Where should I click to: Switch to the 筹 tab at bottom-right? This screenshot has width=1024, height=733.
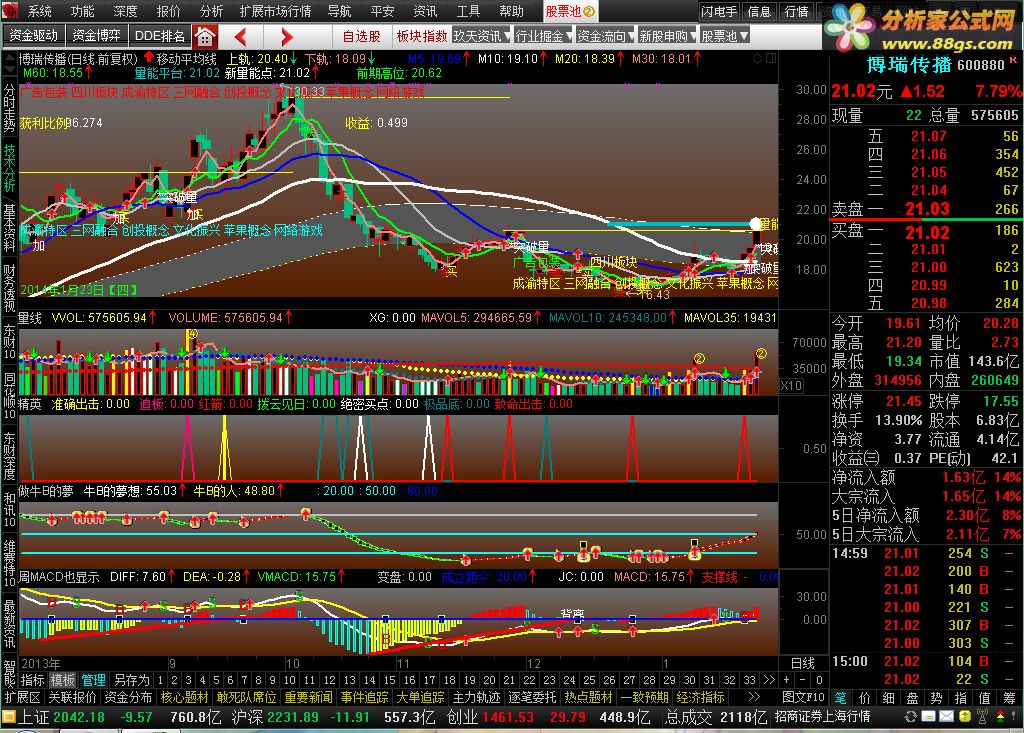1010,697
